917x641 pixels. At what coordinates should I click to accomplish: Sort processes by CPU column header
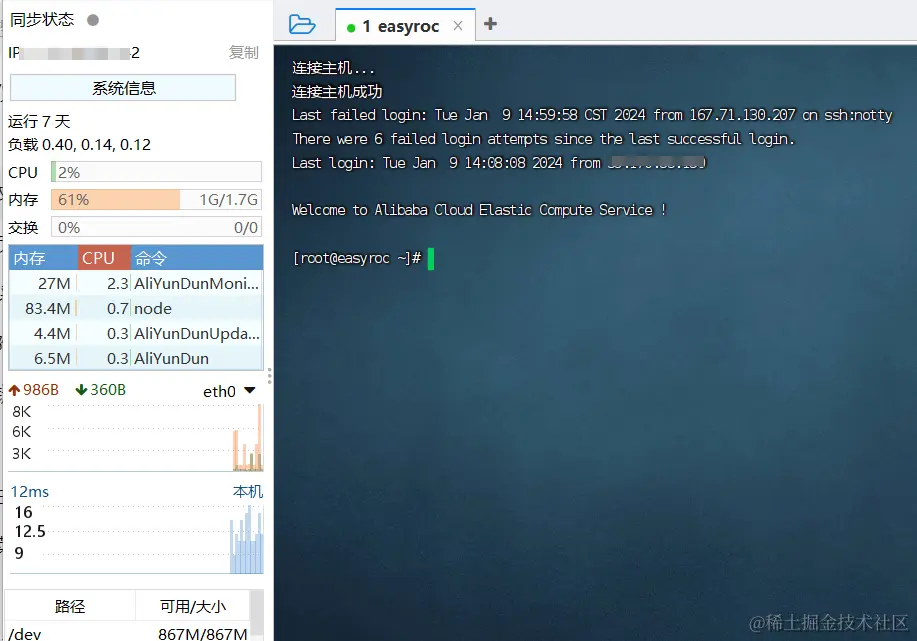[x=104, y=258]
